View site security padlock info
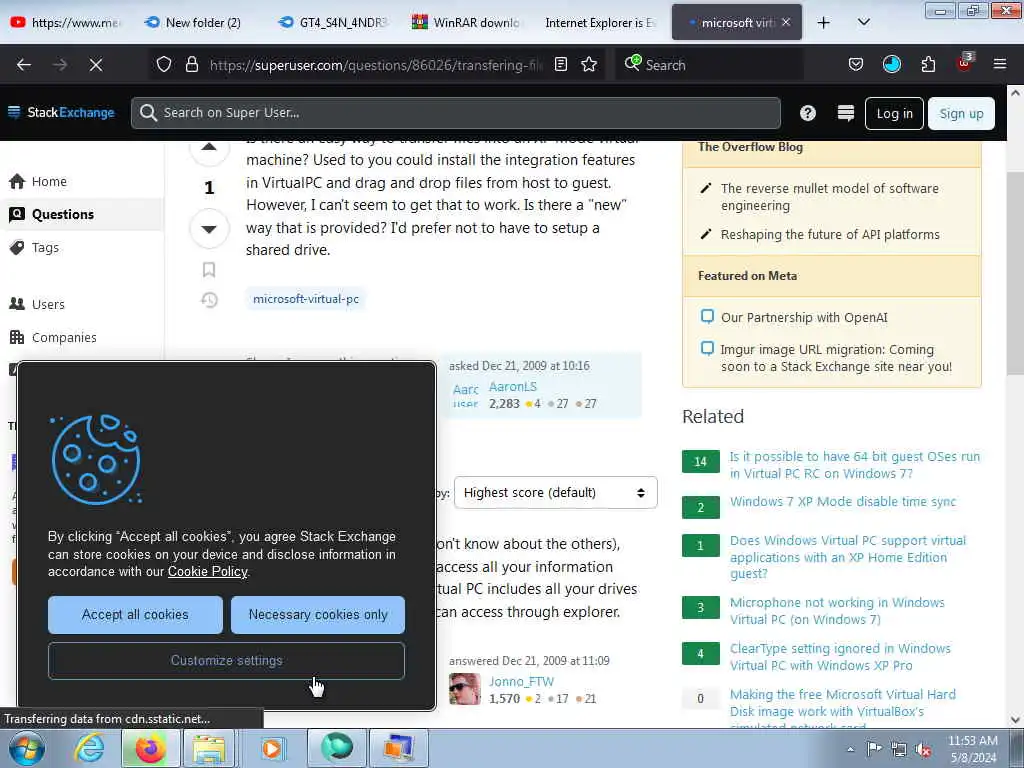The width and height of the screenshot is (1024, 768). [x=191, y=65]
